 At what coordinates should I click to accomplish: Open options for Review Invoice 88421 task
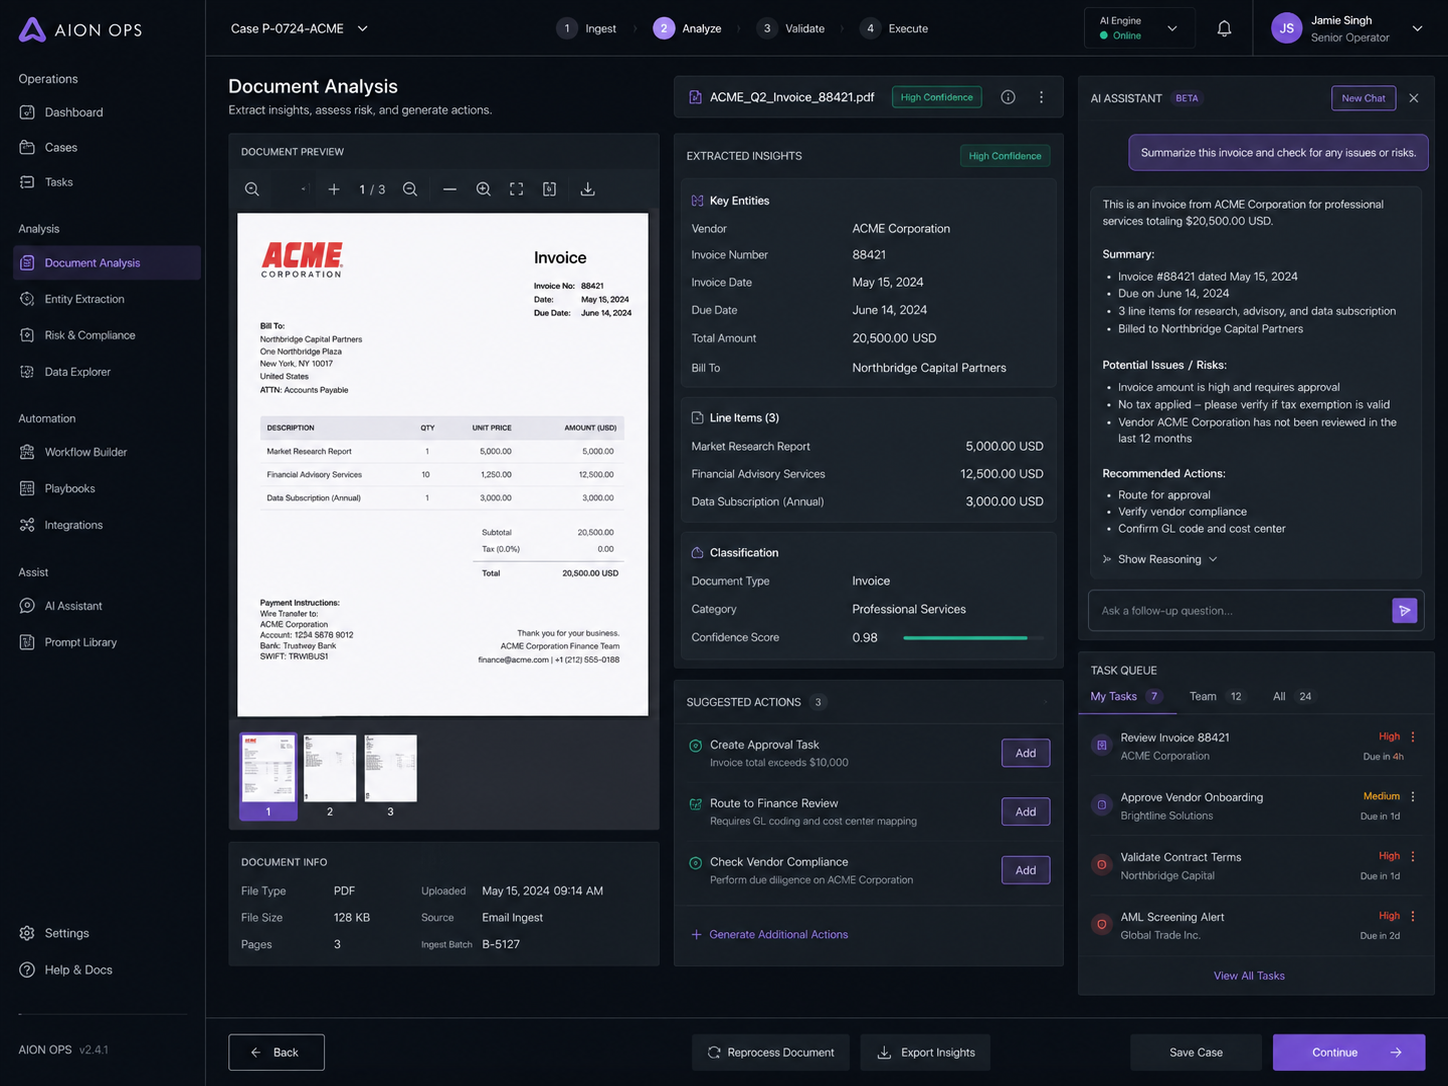pos(1413,737)
